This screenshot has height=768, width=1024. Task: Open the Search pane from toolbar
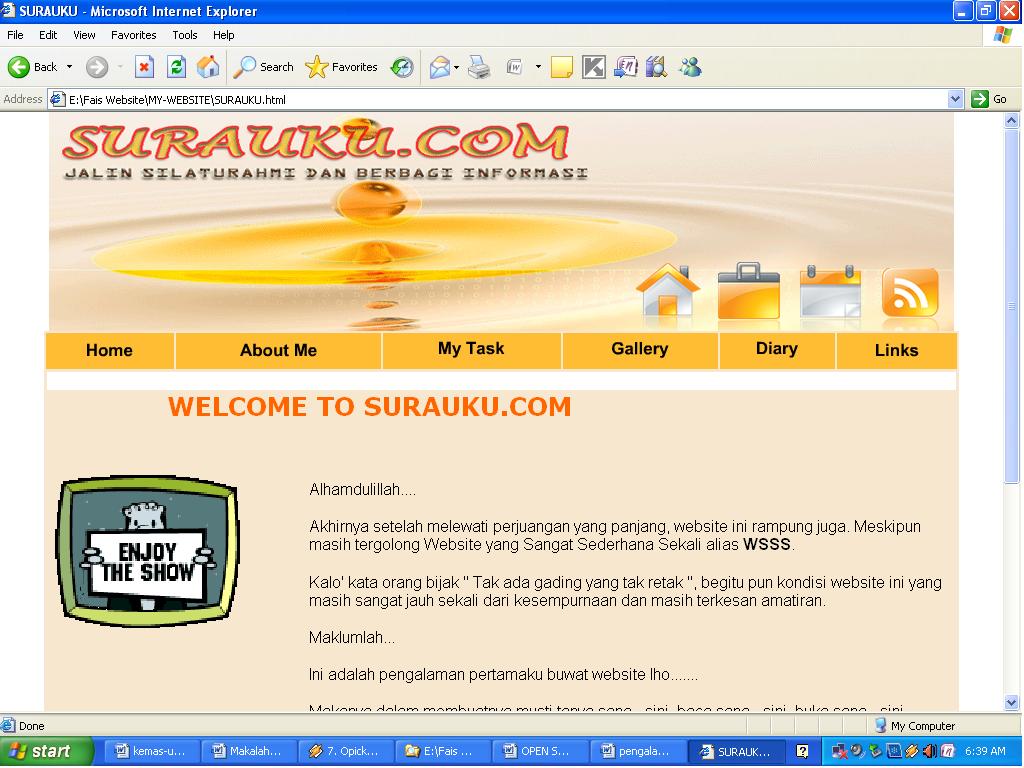coord(264,67)
